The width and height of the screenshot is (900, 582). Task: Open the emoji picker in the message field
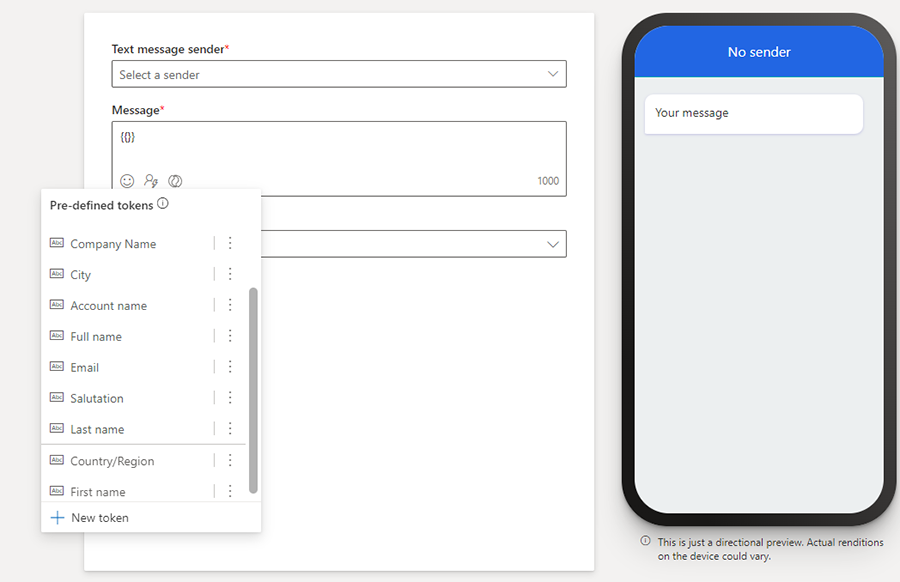(126, 181)
